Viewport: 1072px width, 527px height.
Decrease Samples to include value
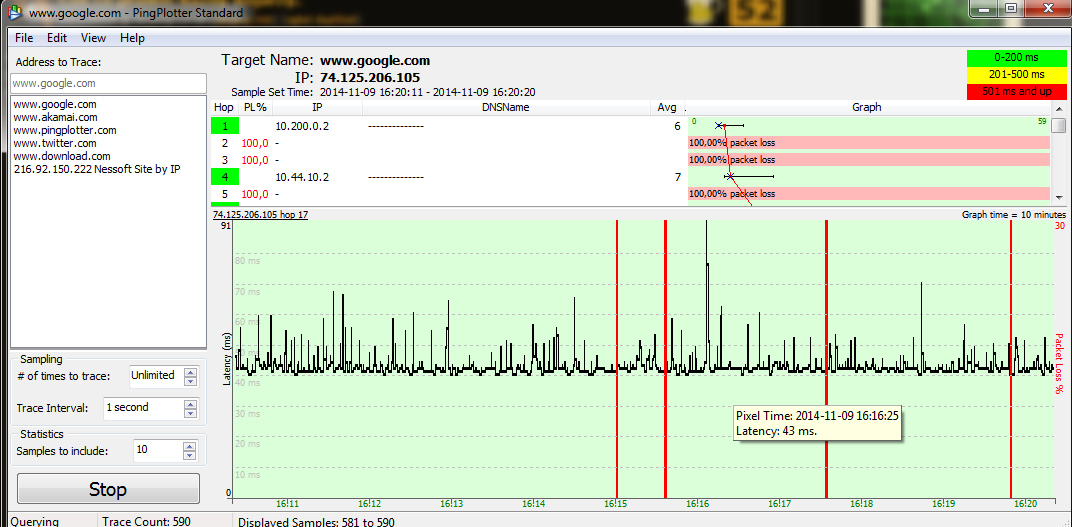click(x=191, y=456)
